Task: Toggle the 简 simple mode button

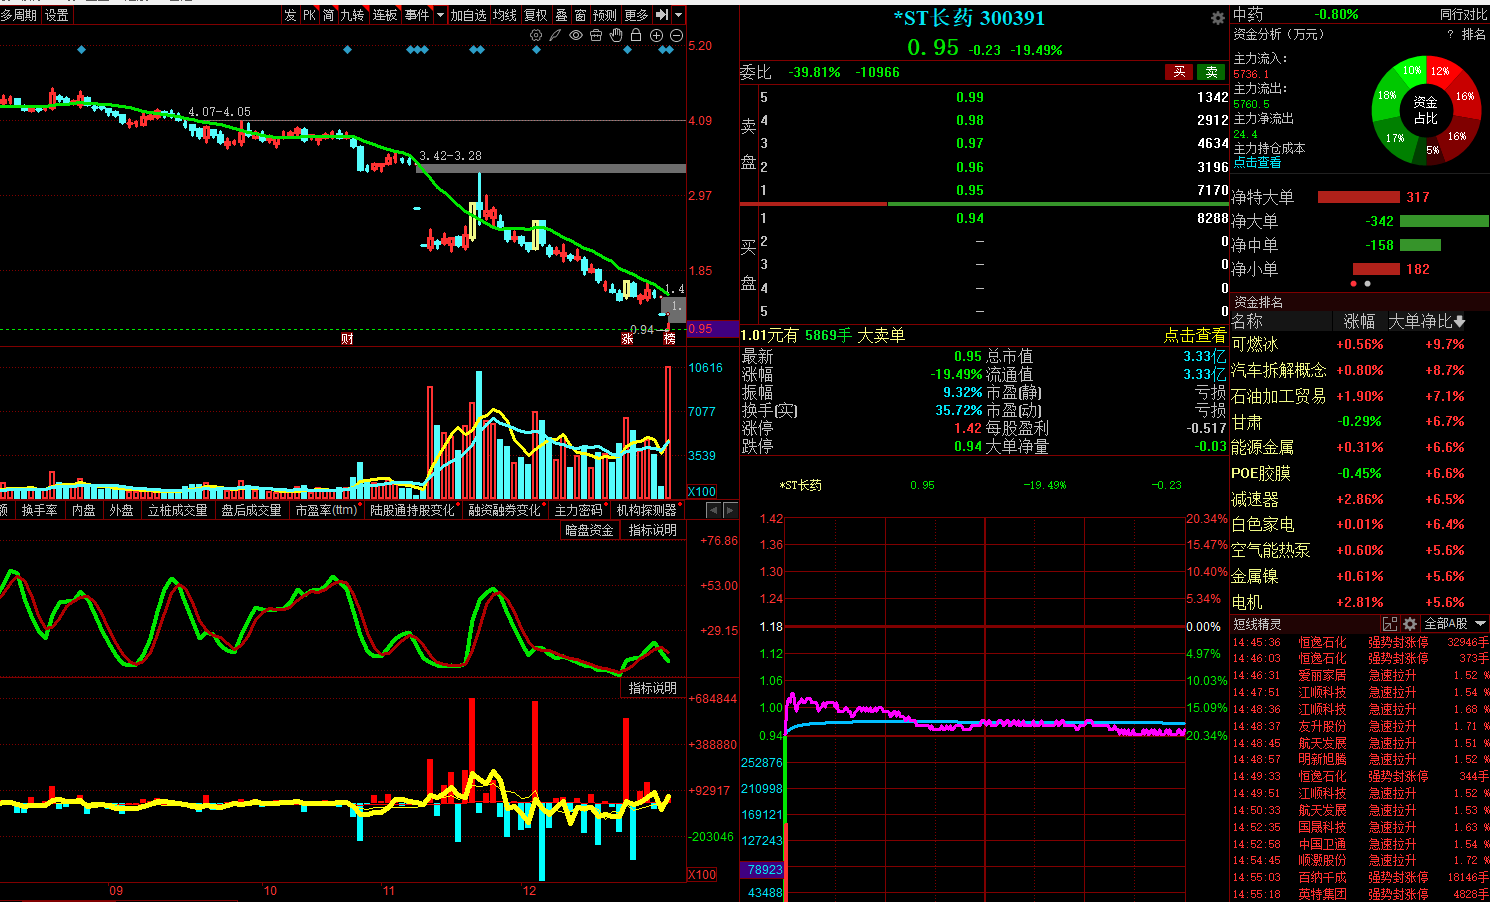Action: (x=328, y=15)
